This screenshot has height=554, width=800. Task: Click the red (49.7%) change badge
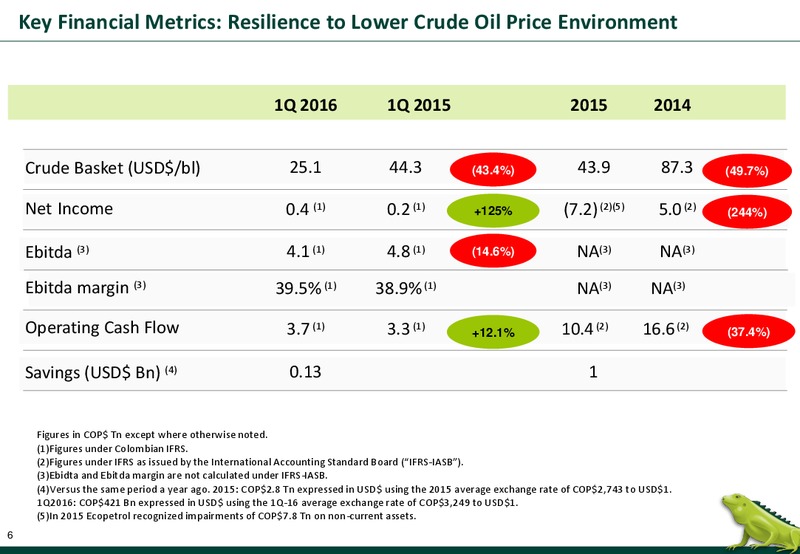click(x=747, y=171)
